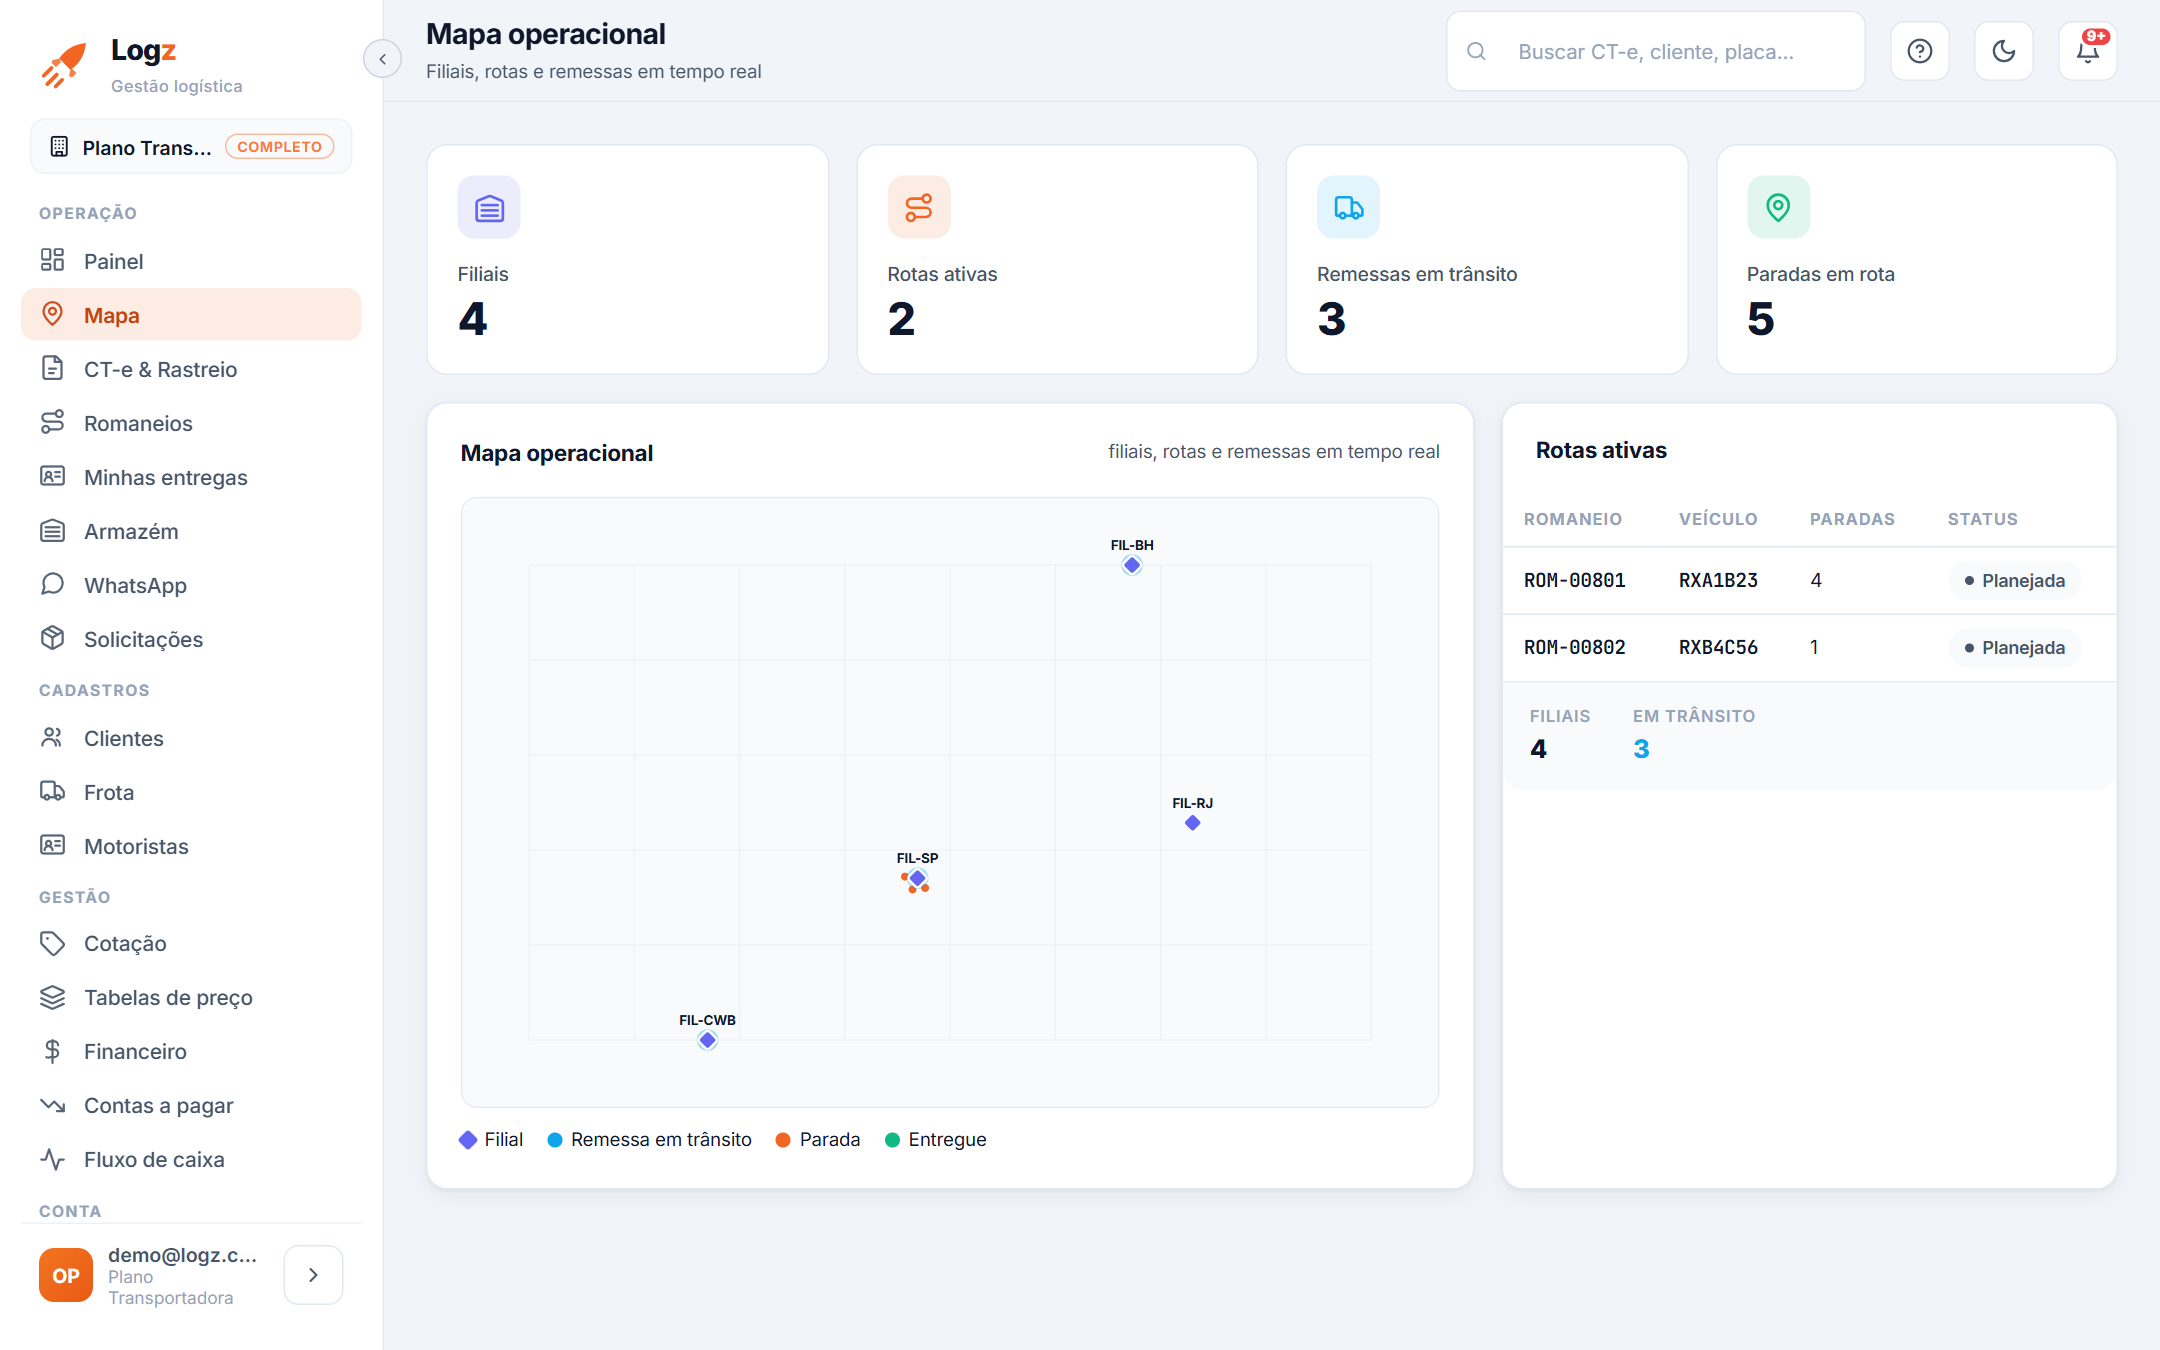Select the FIL-RJ marker on map
This screenshot has width=2160, height=1350.
[1192, 823]
